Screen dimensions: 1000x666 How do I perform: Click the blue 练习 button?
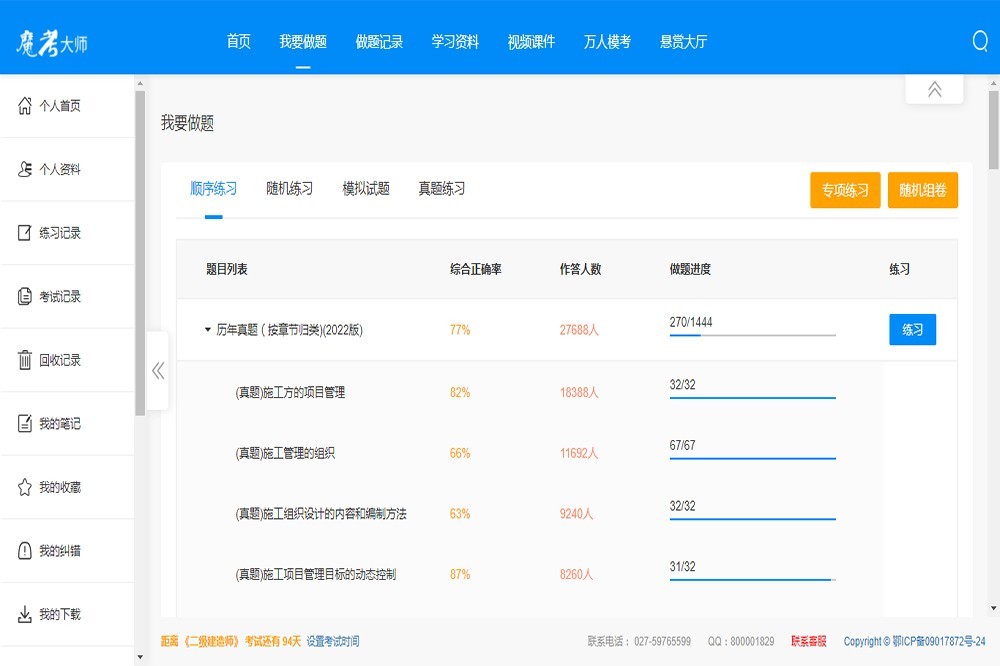pos(912,329)
